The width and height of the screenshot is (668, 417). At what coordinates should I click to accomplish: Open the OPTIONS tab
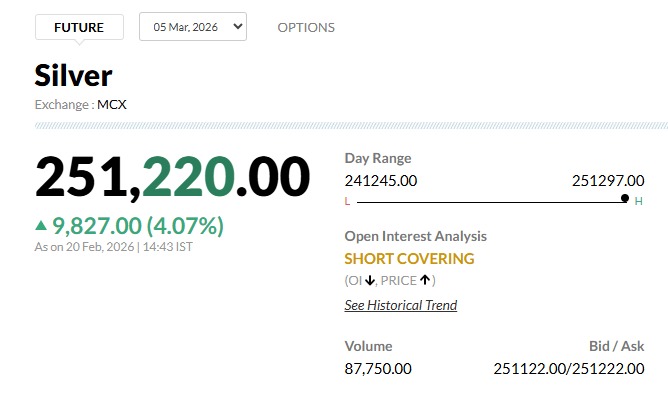click(x=306, y=27)
